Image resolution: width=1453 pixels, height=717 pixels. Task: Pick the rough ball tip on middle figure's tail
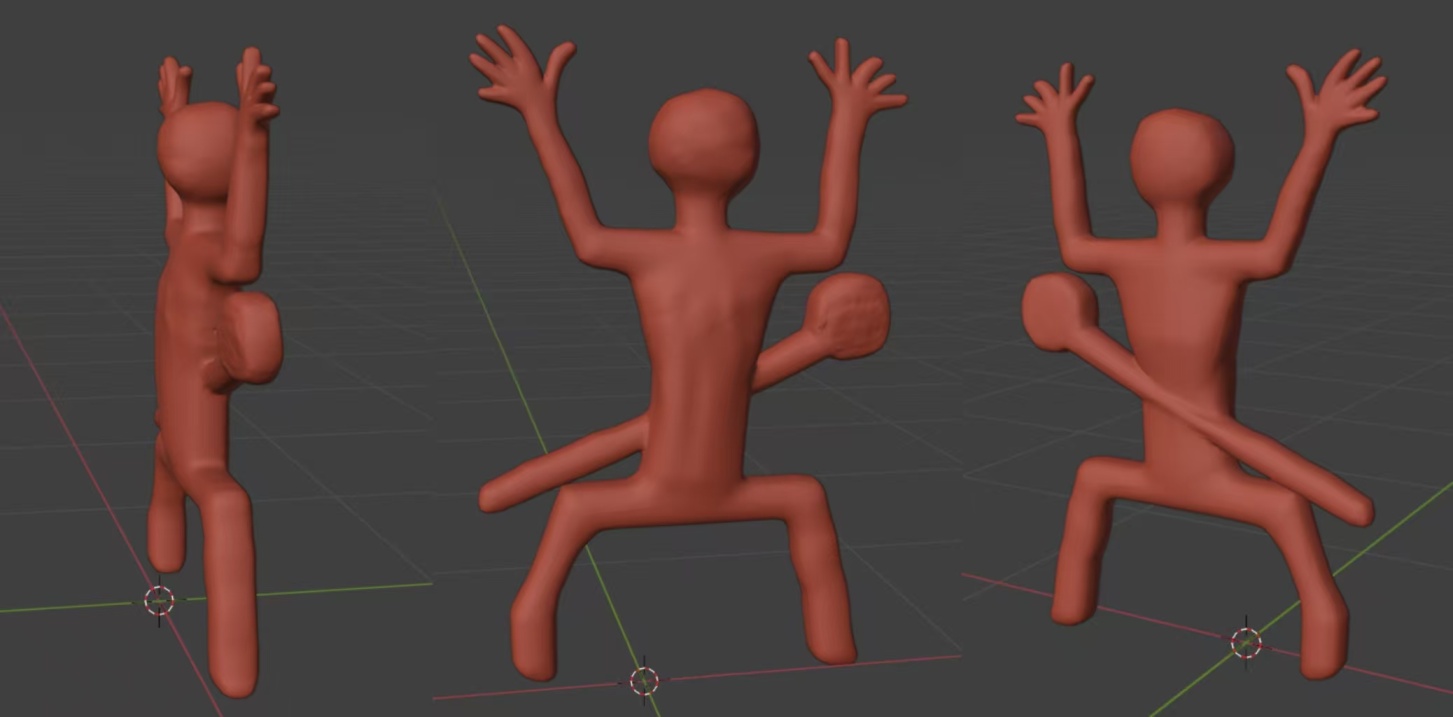pos(852,315)
